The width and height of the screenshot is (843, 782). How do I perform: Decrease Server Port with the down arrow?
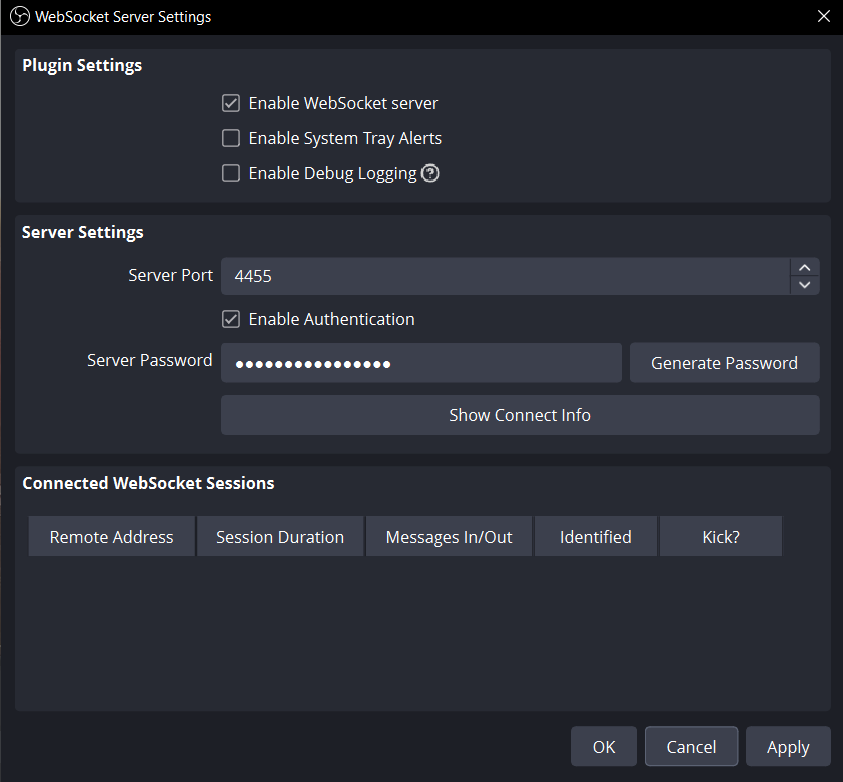[804, 285]
